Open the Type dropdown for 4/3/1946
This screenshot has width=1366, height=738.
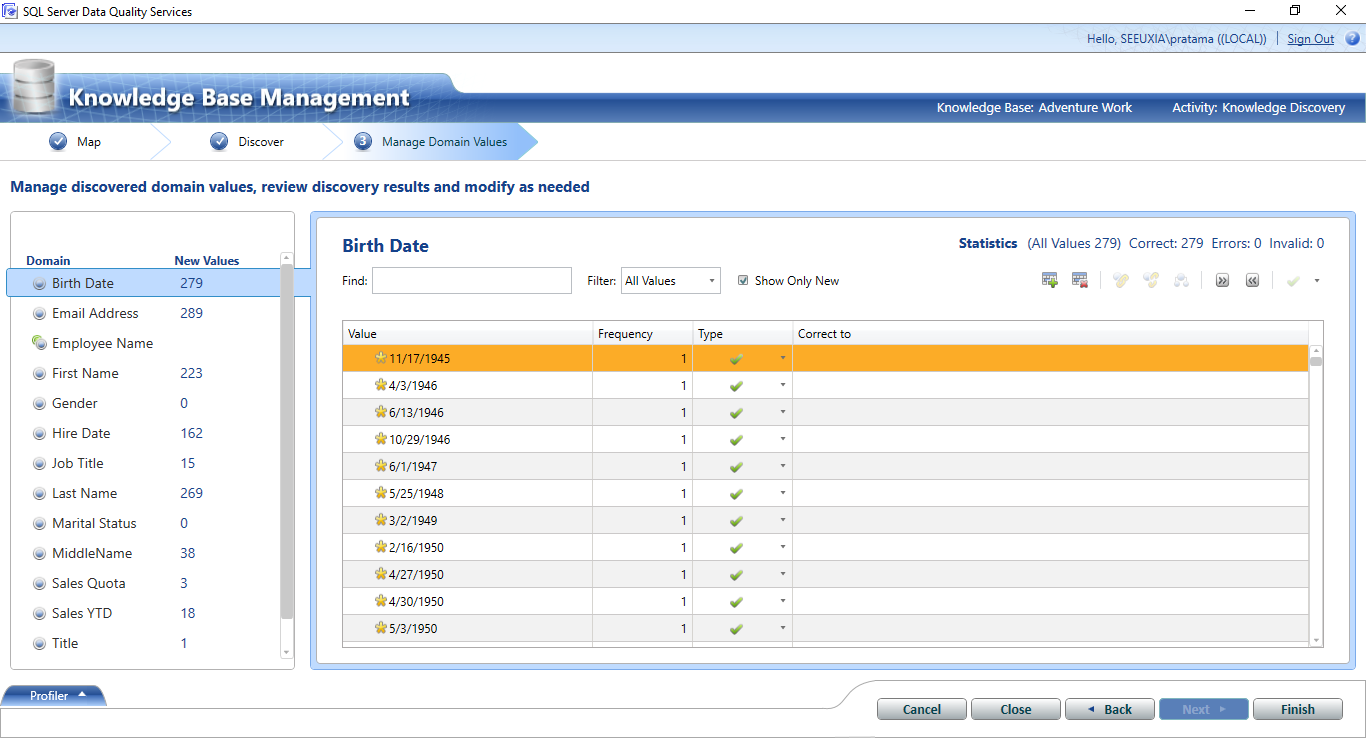(783, 385)
